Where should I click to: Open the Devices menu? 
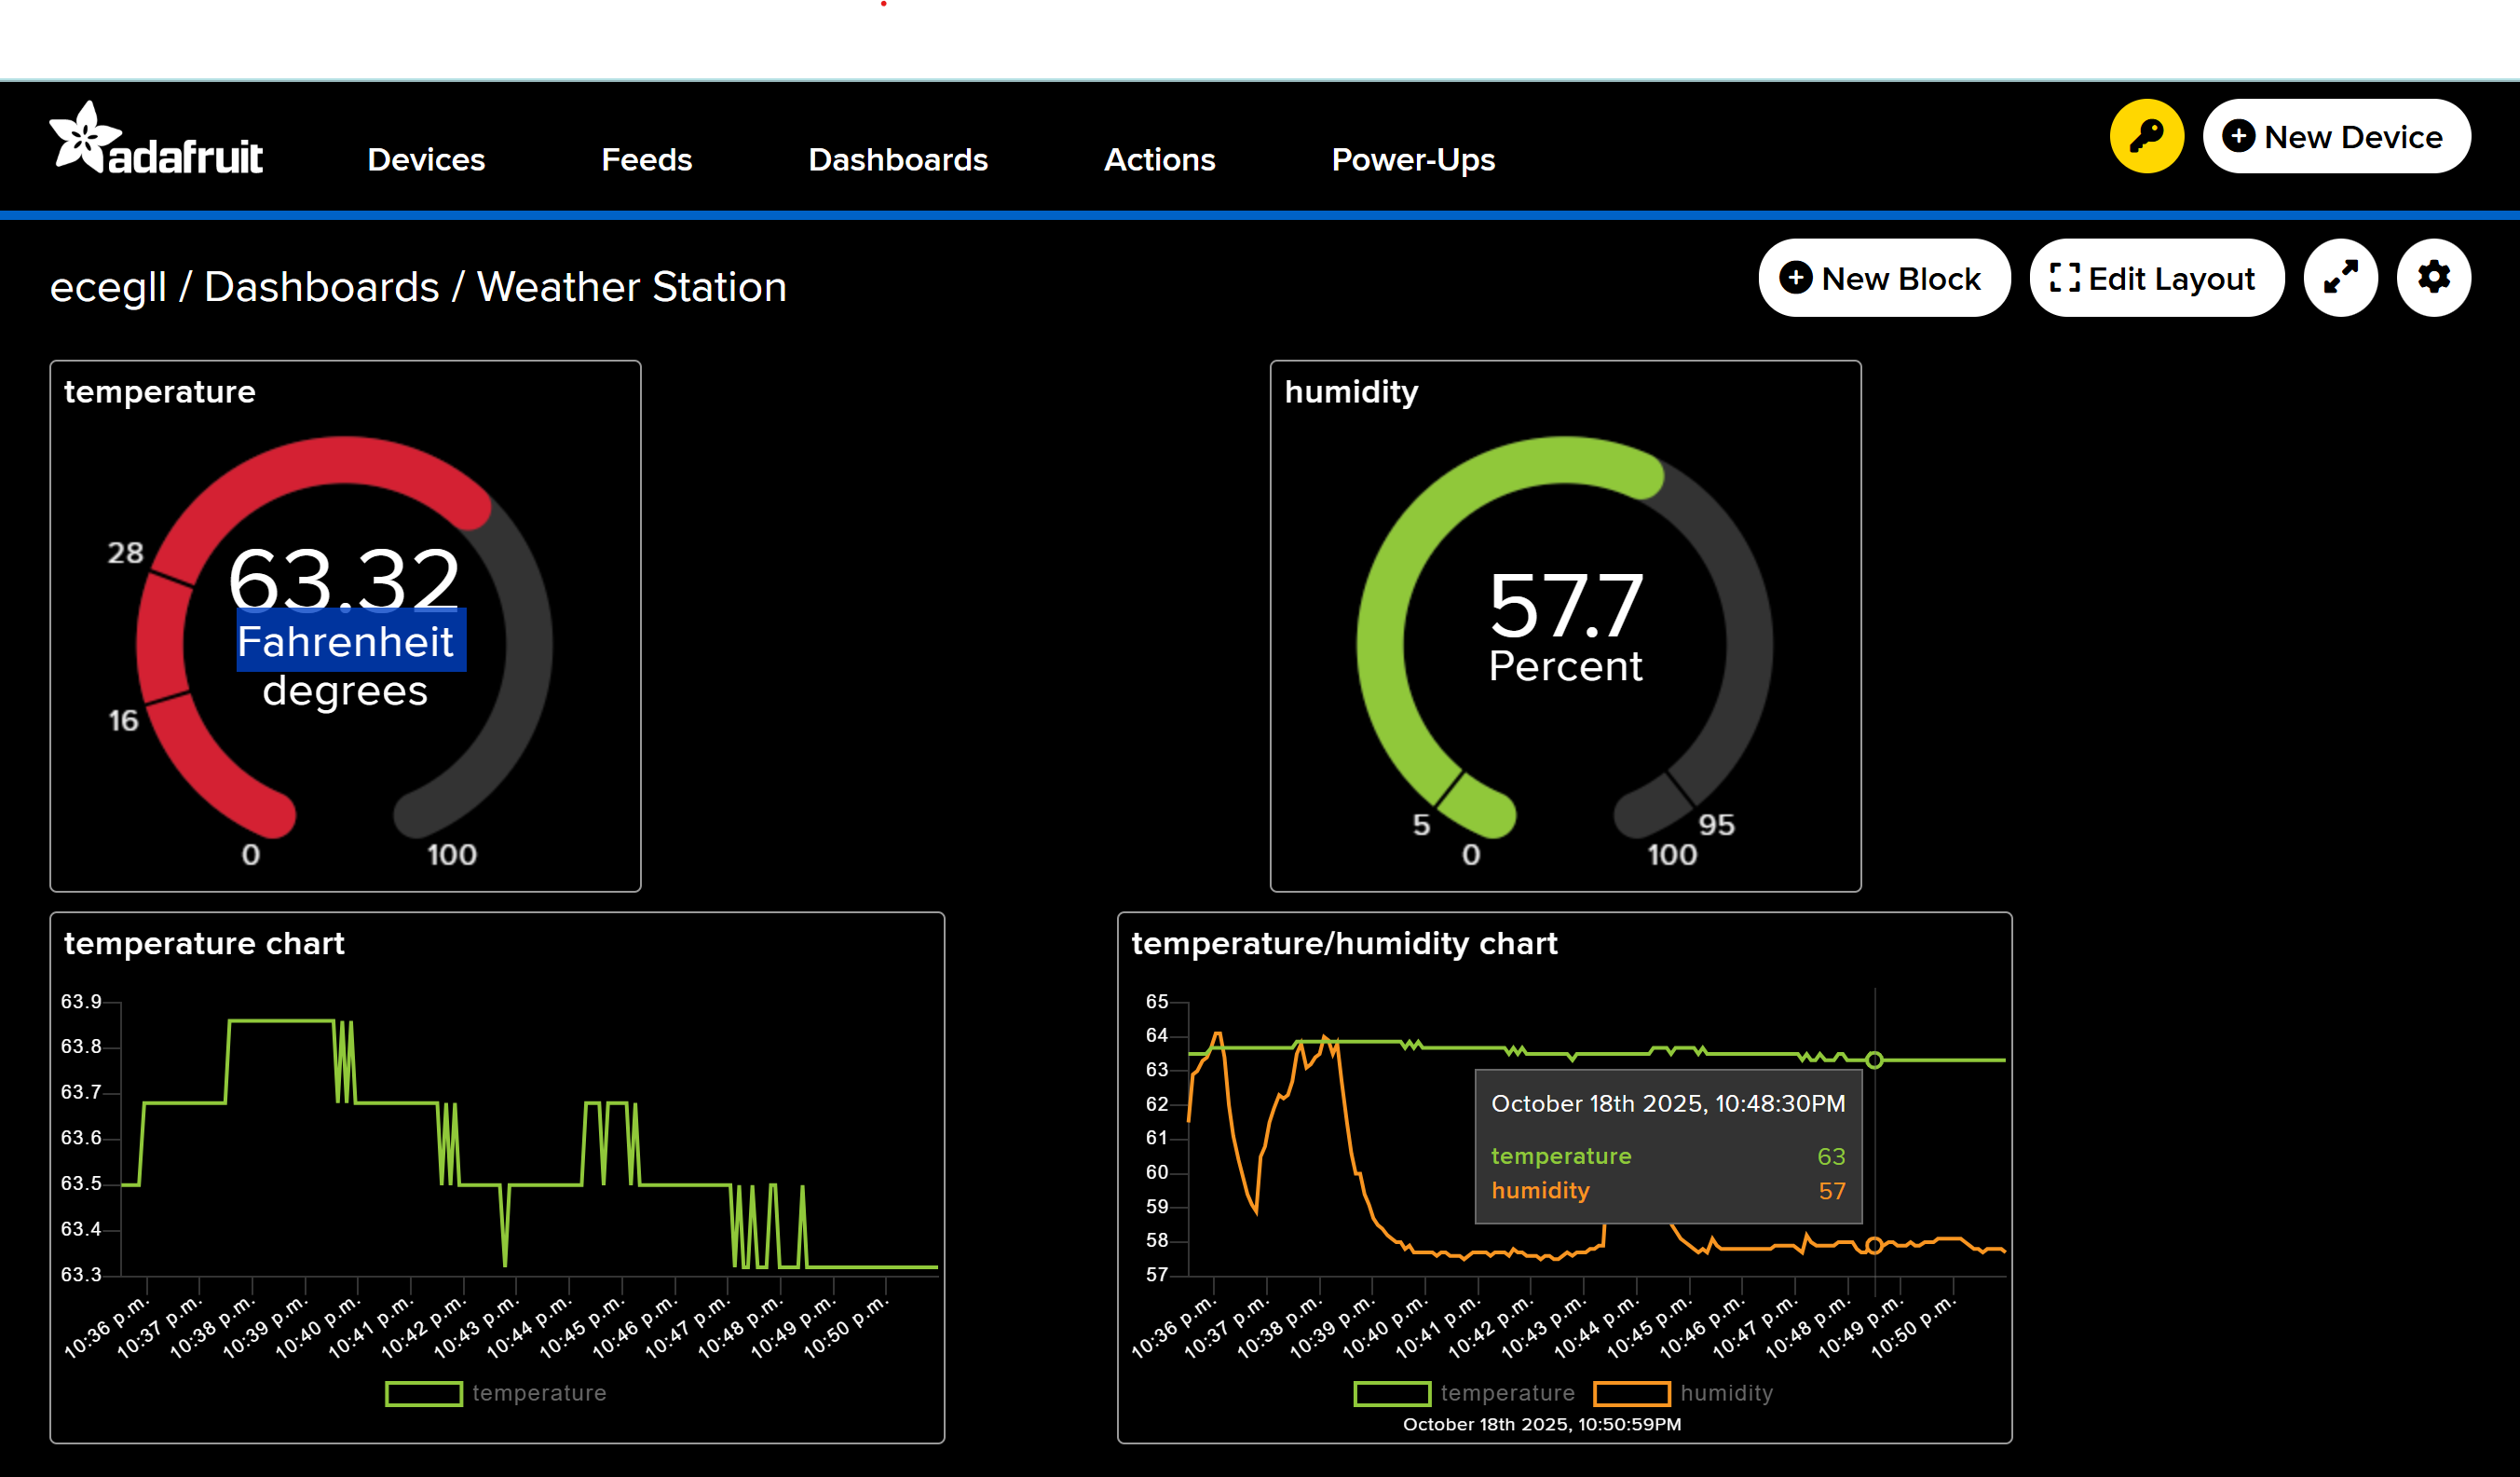(x=426, y=160)
